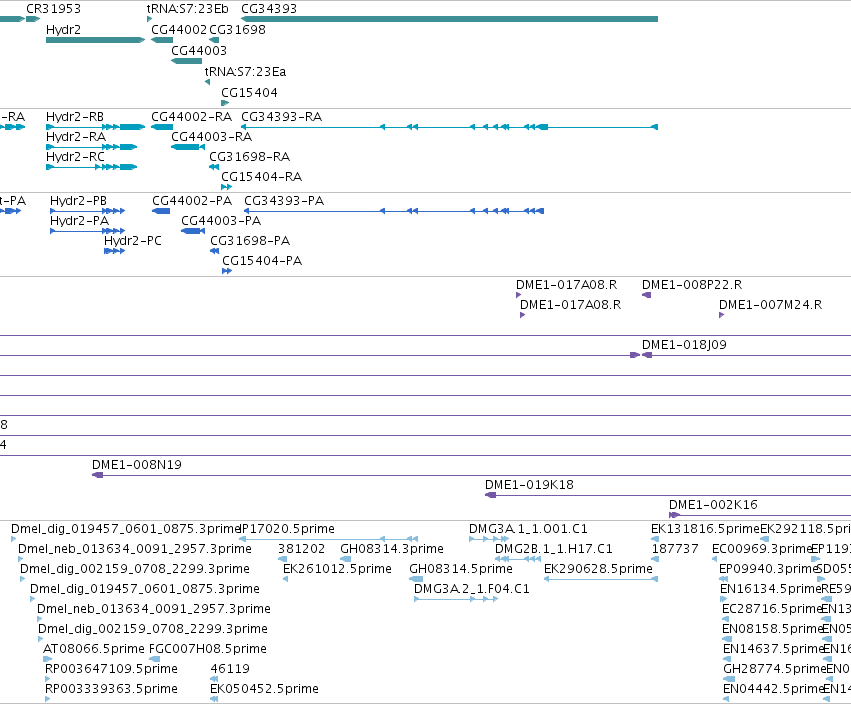Select EST GH08314.3prime

tap(345, 559)
